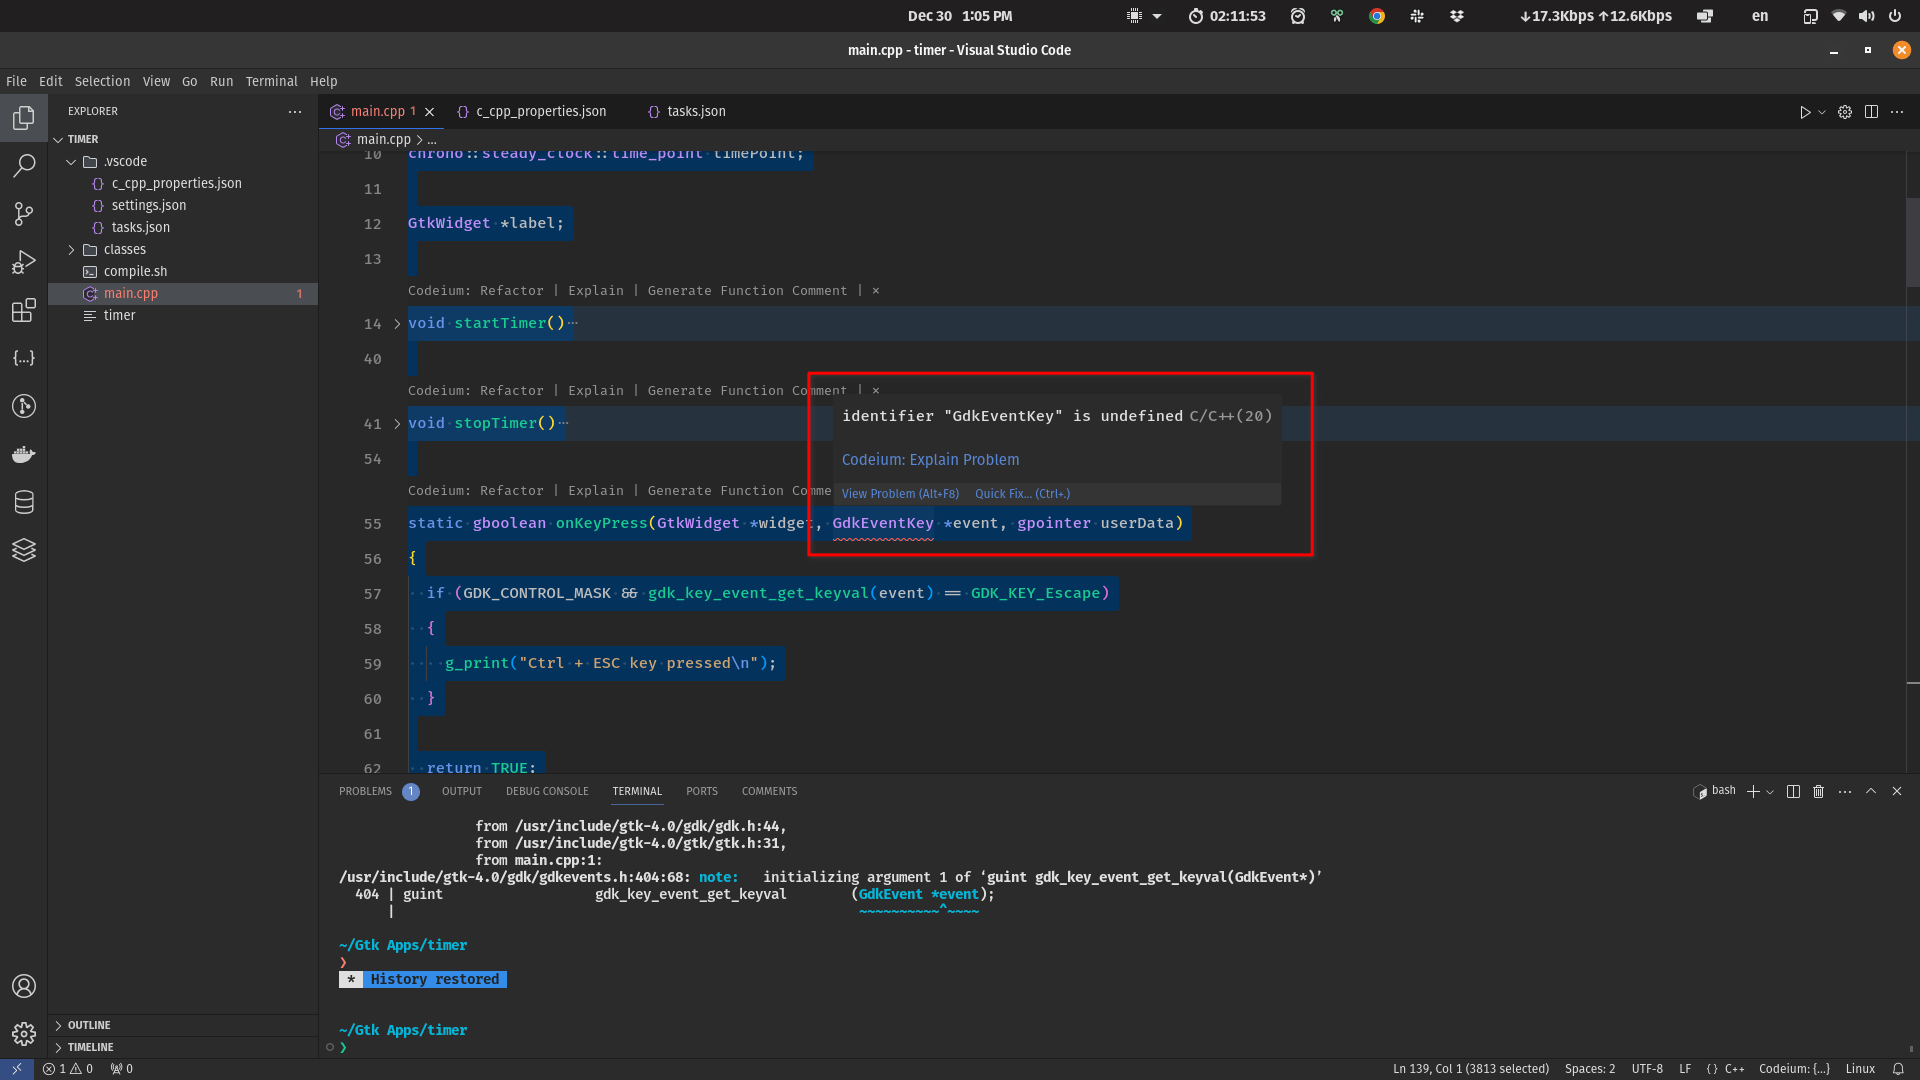Screen dimensions: 1920x1080
Task: Select the Docker whale icon in the sidebar
Action: pos(24,454)
